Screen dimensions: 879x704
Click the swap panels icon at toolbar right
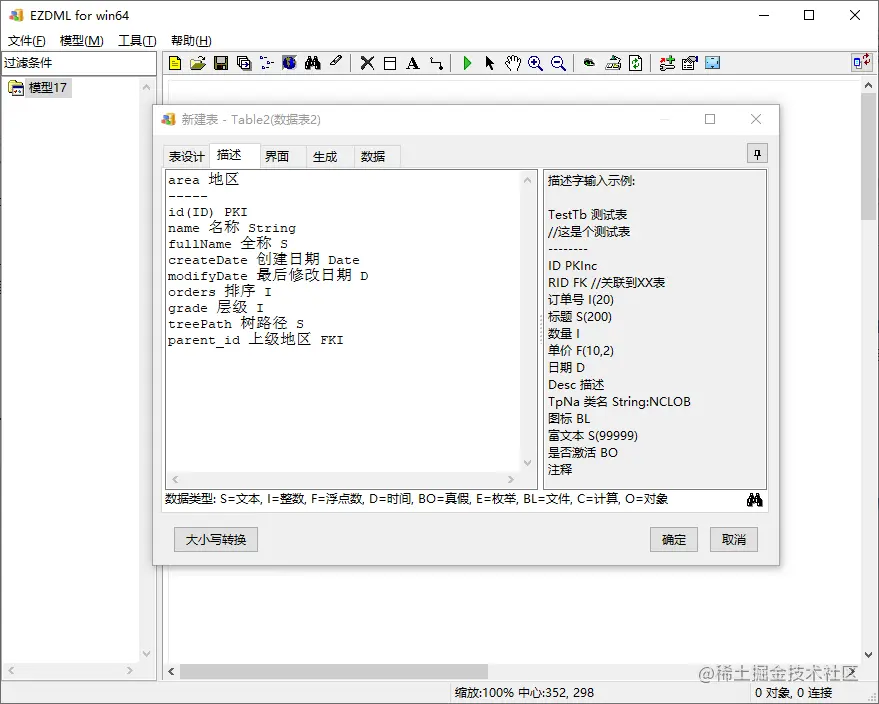pos(862,62)
